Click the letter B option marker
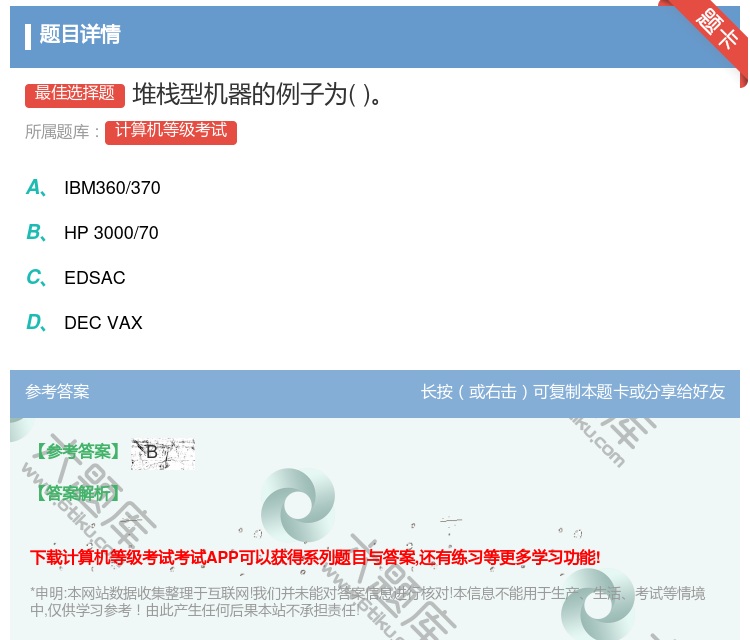Screen dimensions: 750x640 [36, 232]
